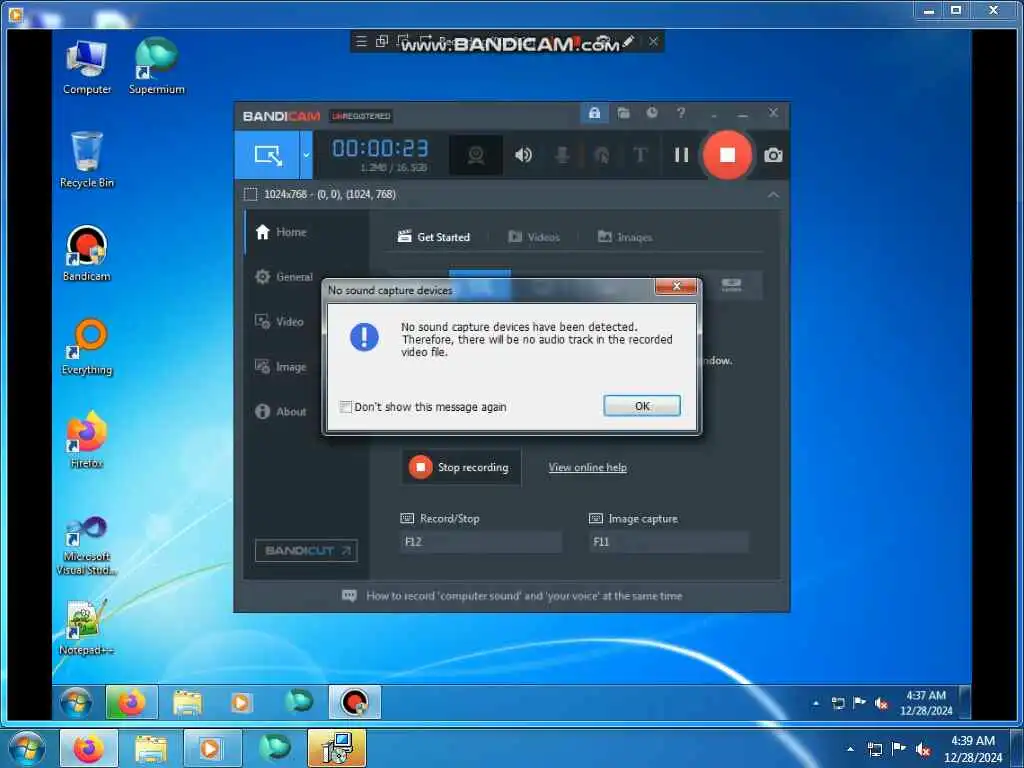This screenshot has width=1024, height=768.
Task: Toggle the text overlay T icon
Action: coord(640,155)
